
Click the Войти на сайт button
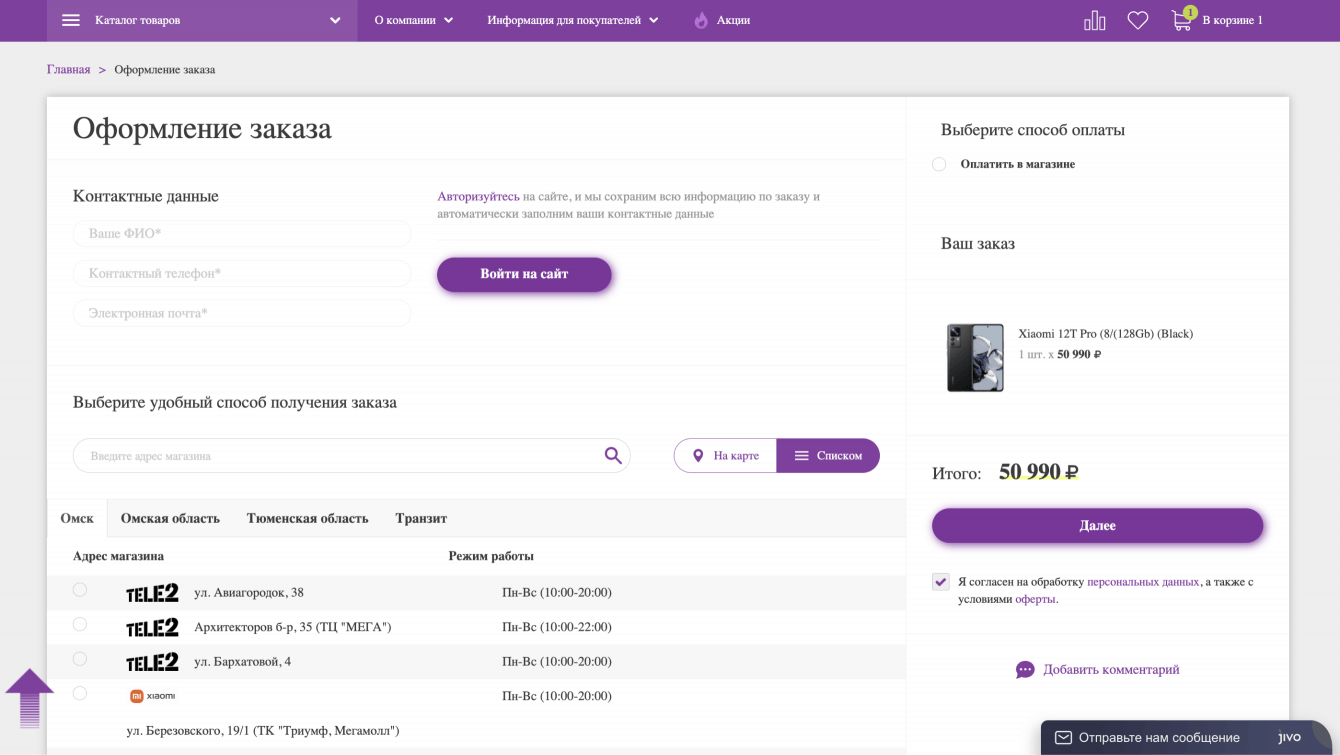tap(524, 275)
